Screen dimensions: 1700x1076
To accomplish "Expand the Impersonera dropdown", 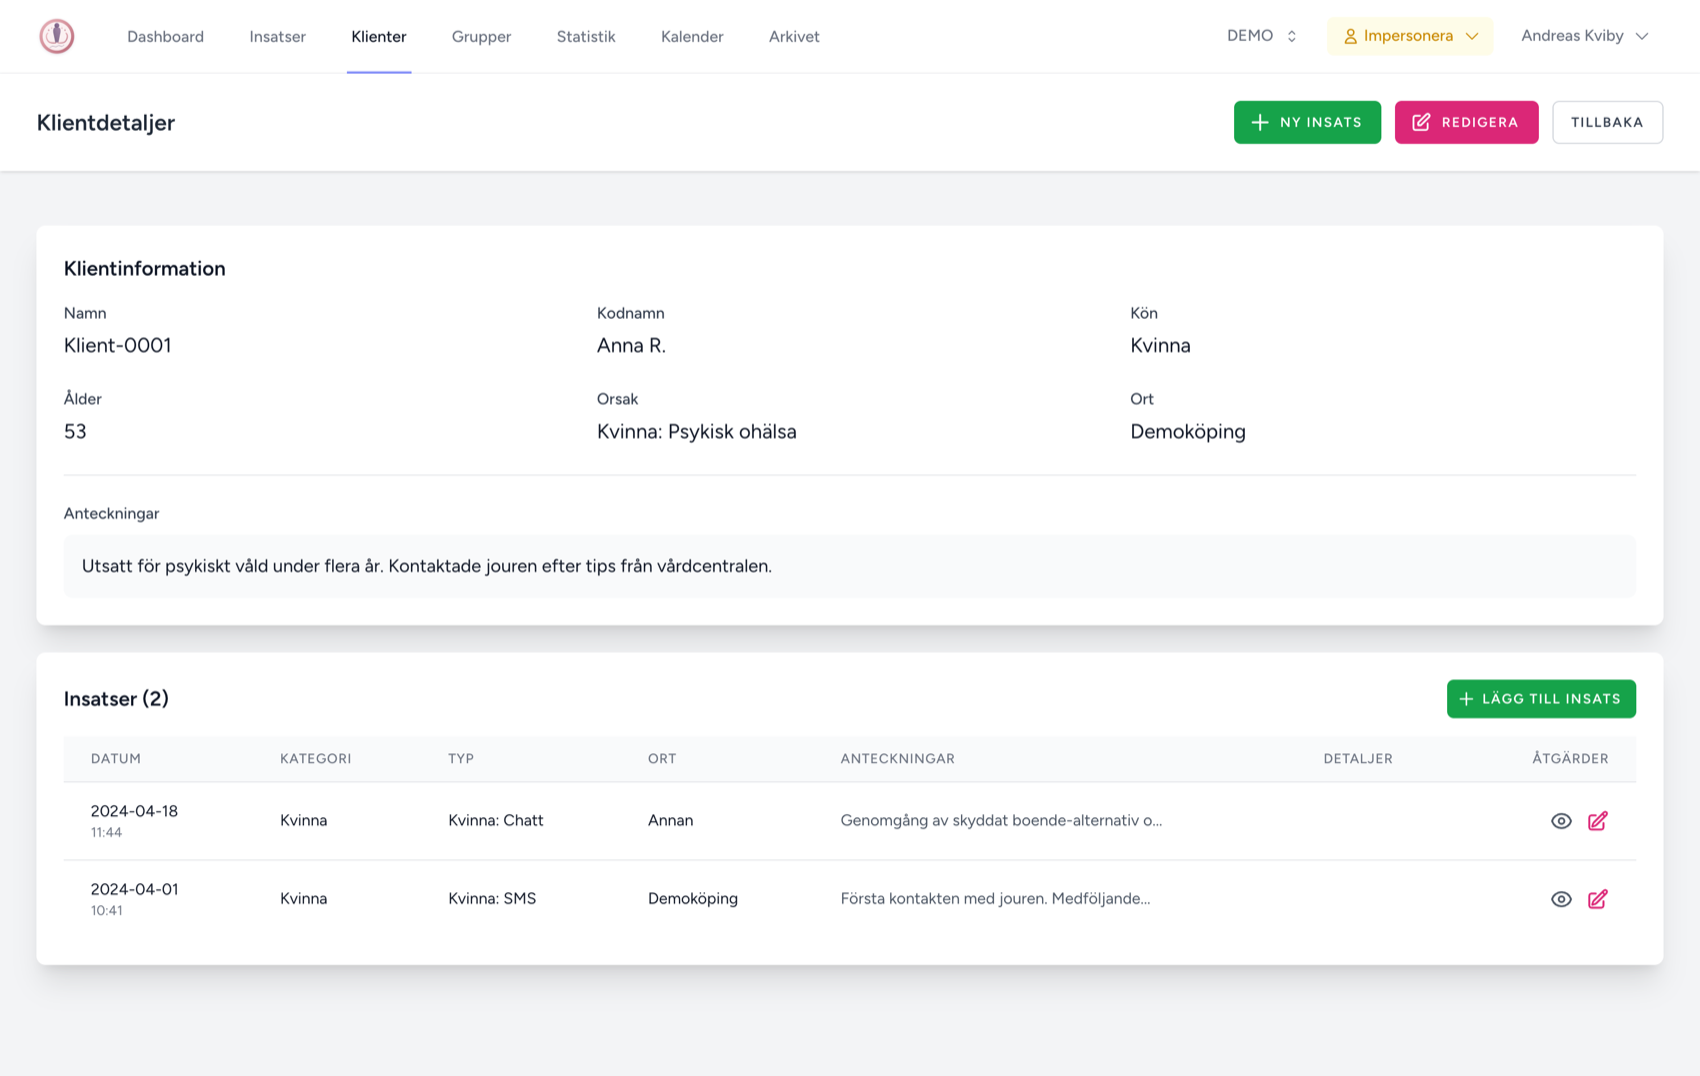I will 1410,36.
